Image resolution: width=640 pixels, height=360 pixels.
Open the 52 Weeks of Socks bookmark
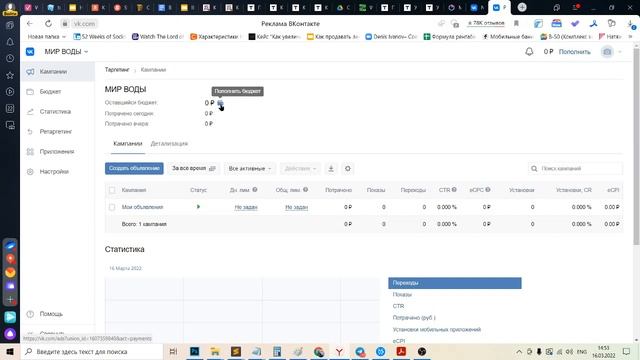[x=99, y=37]
